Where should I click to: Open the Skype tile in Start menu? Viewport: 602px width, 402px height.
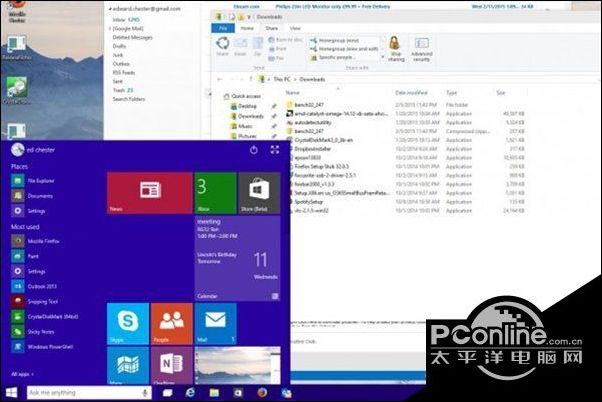point(127,323)
